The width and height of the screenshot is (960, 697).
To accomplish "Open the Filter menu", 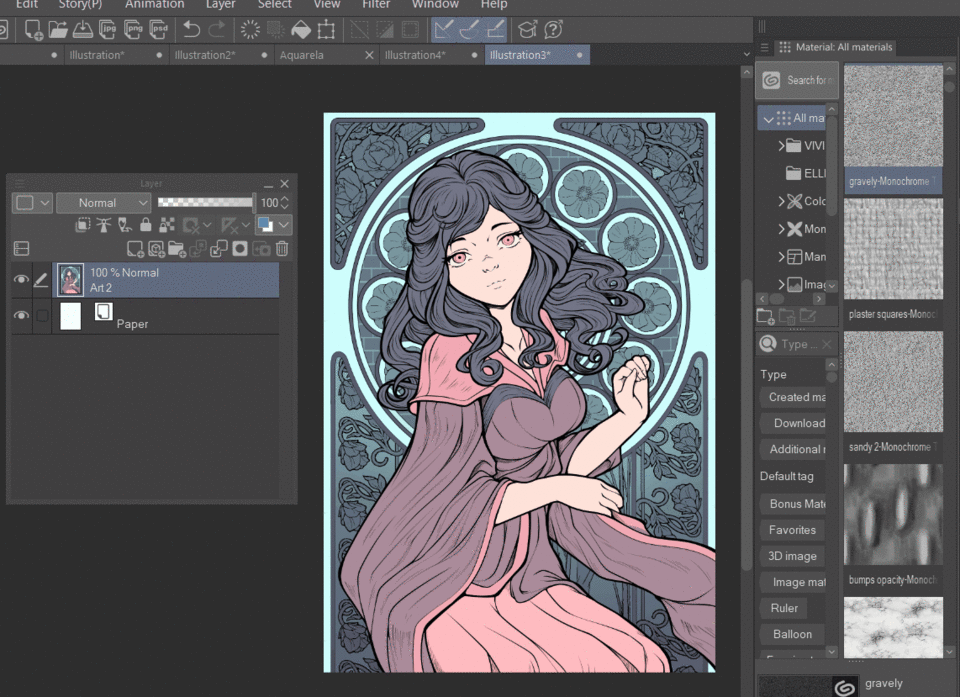I will coord(376,5).
